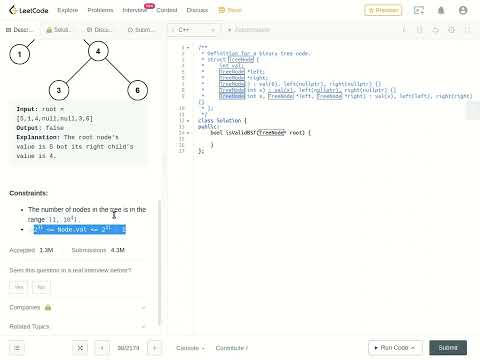Open the Discuss menu item
480x360 pixels.
[197, 10]
